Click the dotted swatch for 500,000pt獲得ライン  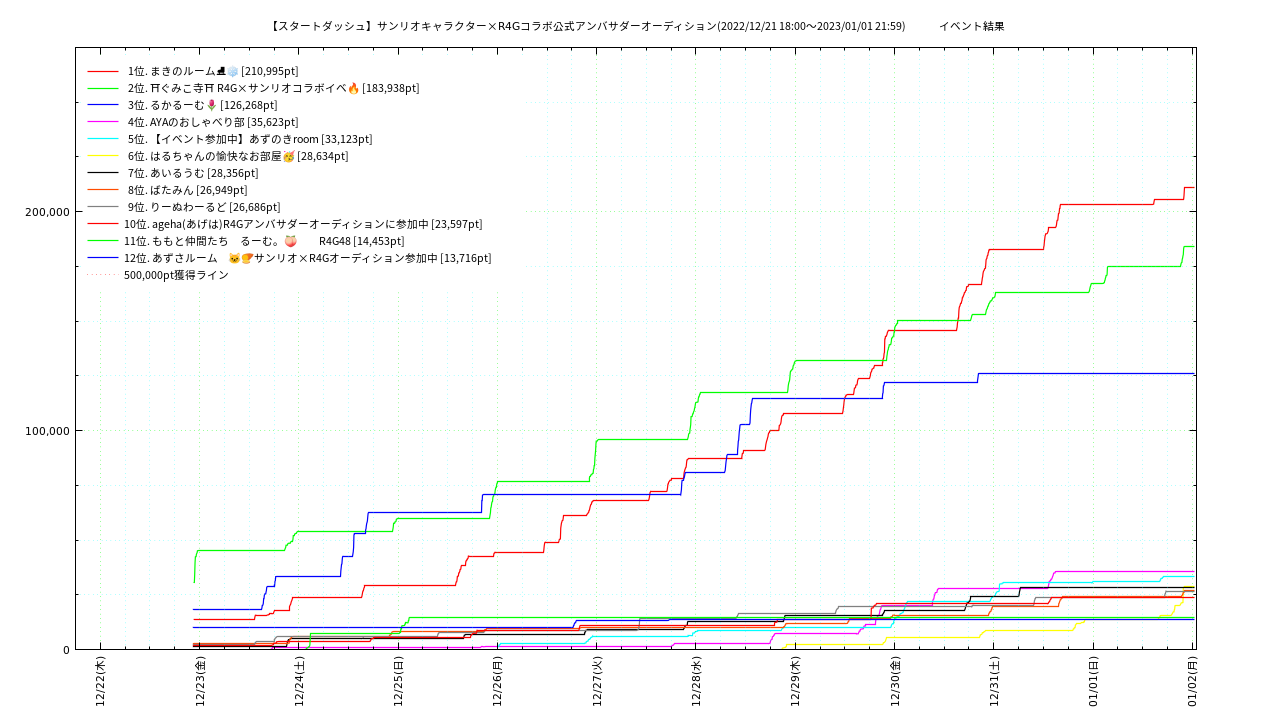(x=103, y=275)
